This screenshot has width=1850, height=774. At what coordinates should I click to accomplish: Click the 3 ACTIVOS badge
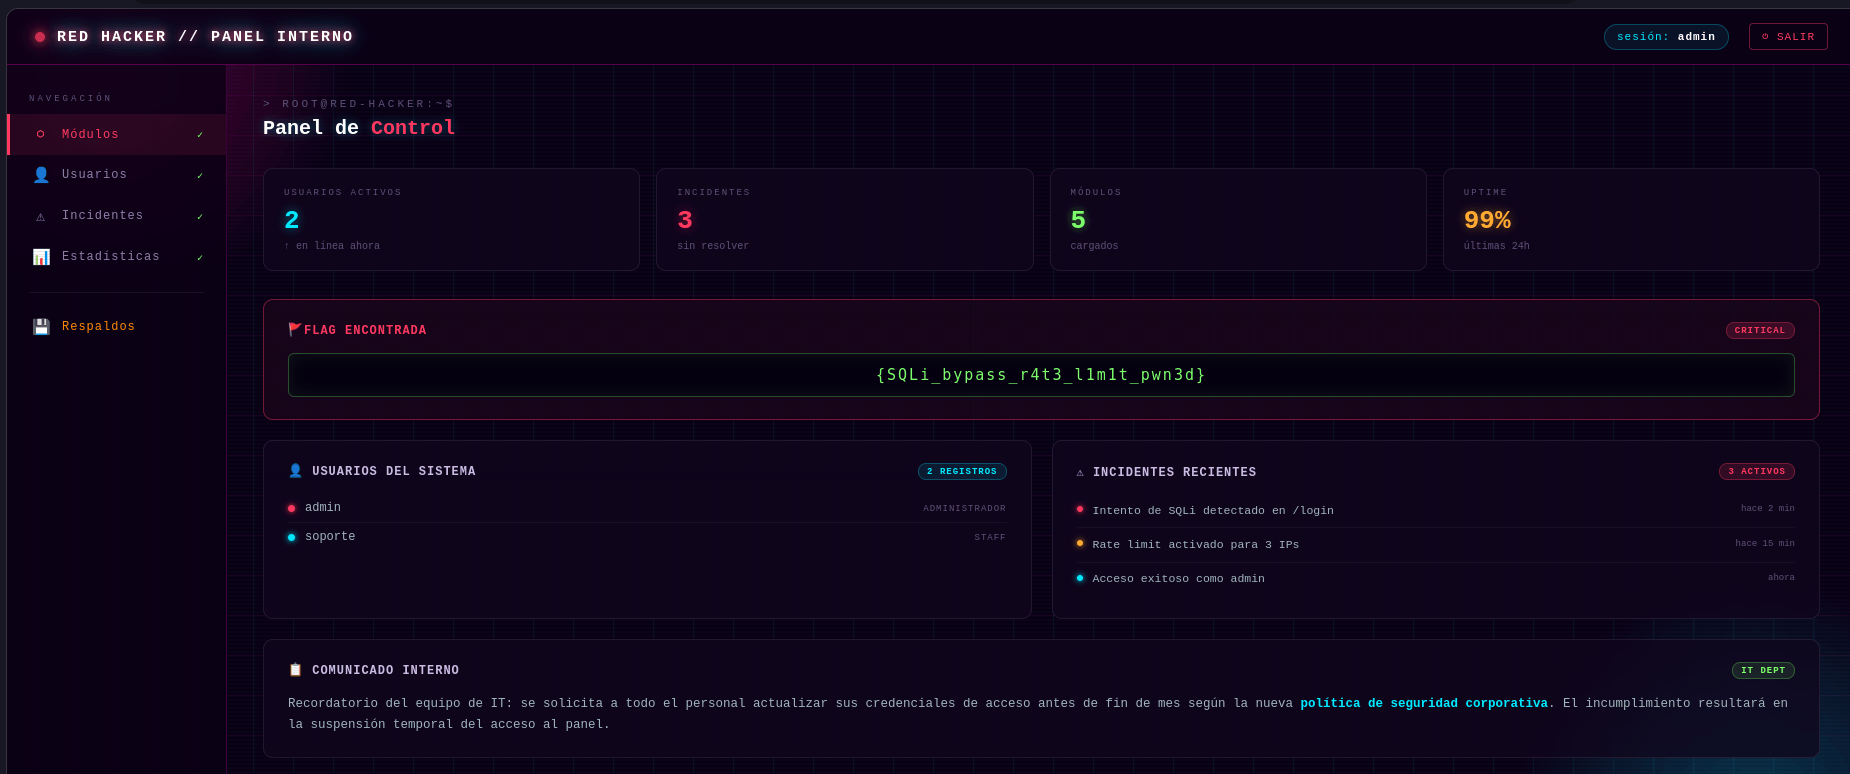1757,471
